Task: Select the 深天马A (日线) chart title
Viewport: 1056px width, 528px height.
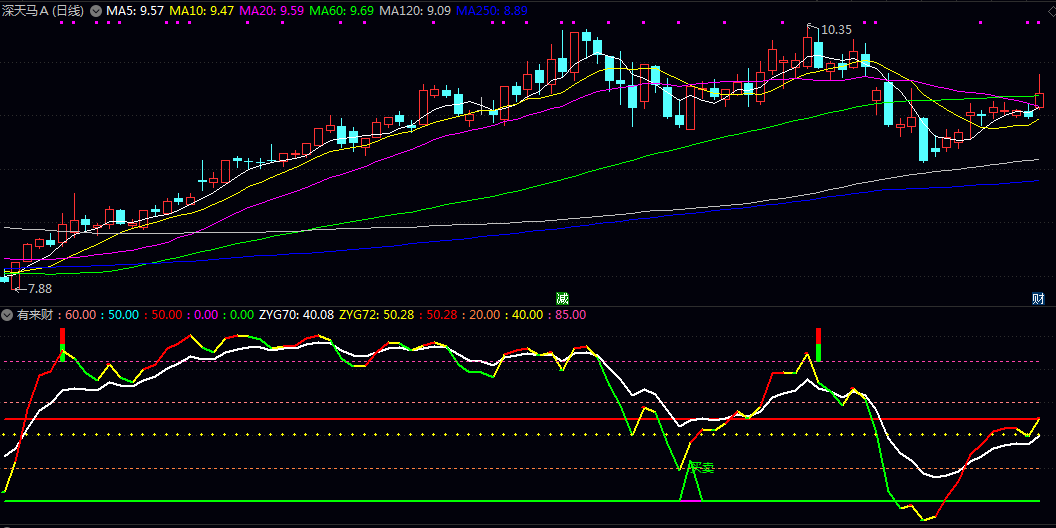Action: pyautogui.click(x=44, y=11)
